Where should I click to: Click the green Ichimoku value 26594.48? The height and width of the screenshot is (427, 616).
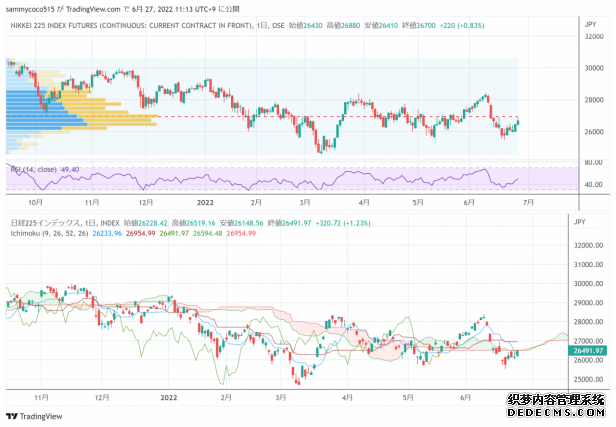click(x=207, y=233)
